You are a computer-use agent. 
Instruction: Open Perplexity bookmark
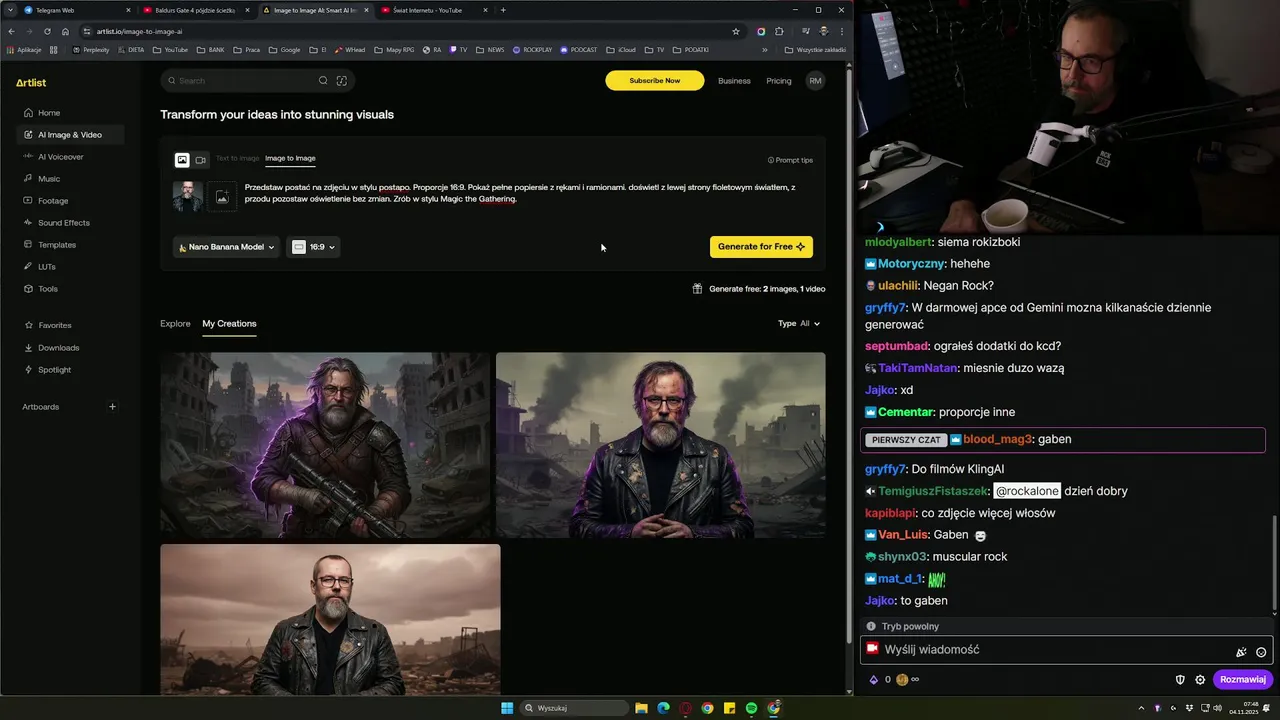tap(91, 49)
